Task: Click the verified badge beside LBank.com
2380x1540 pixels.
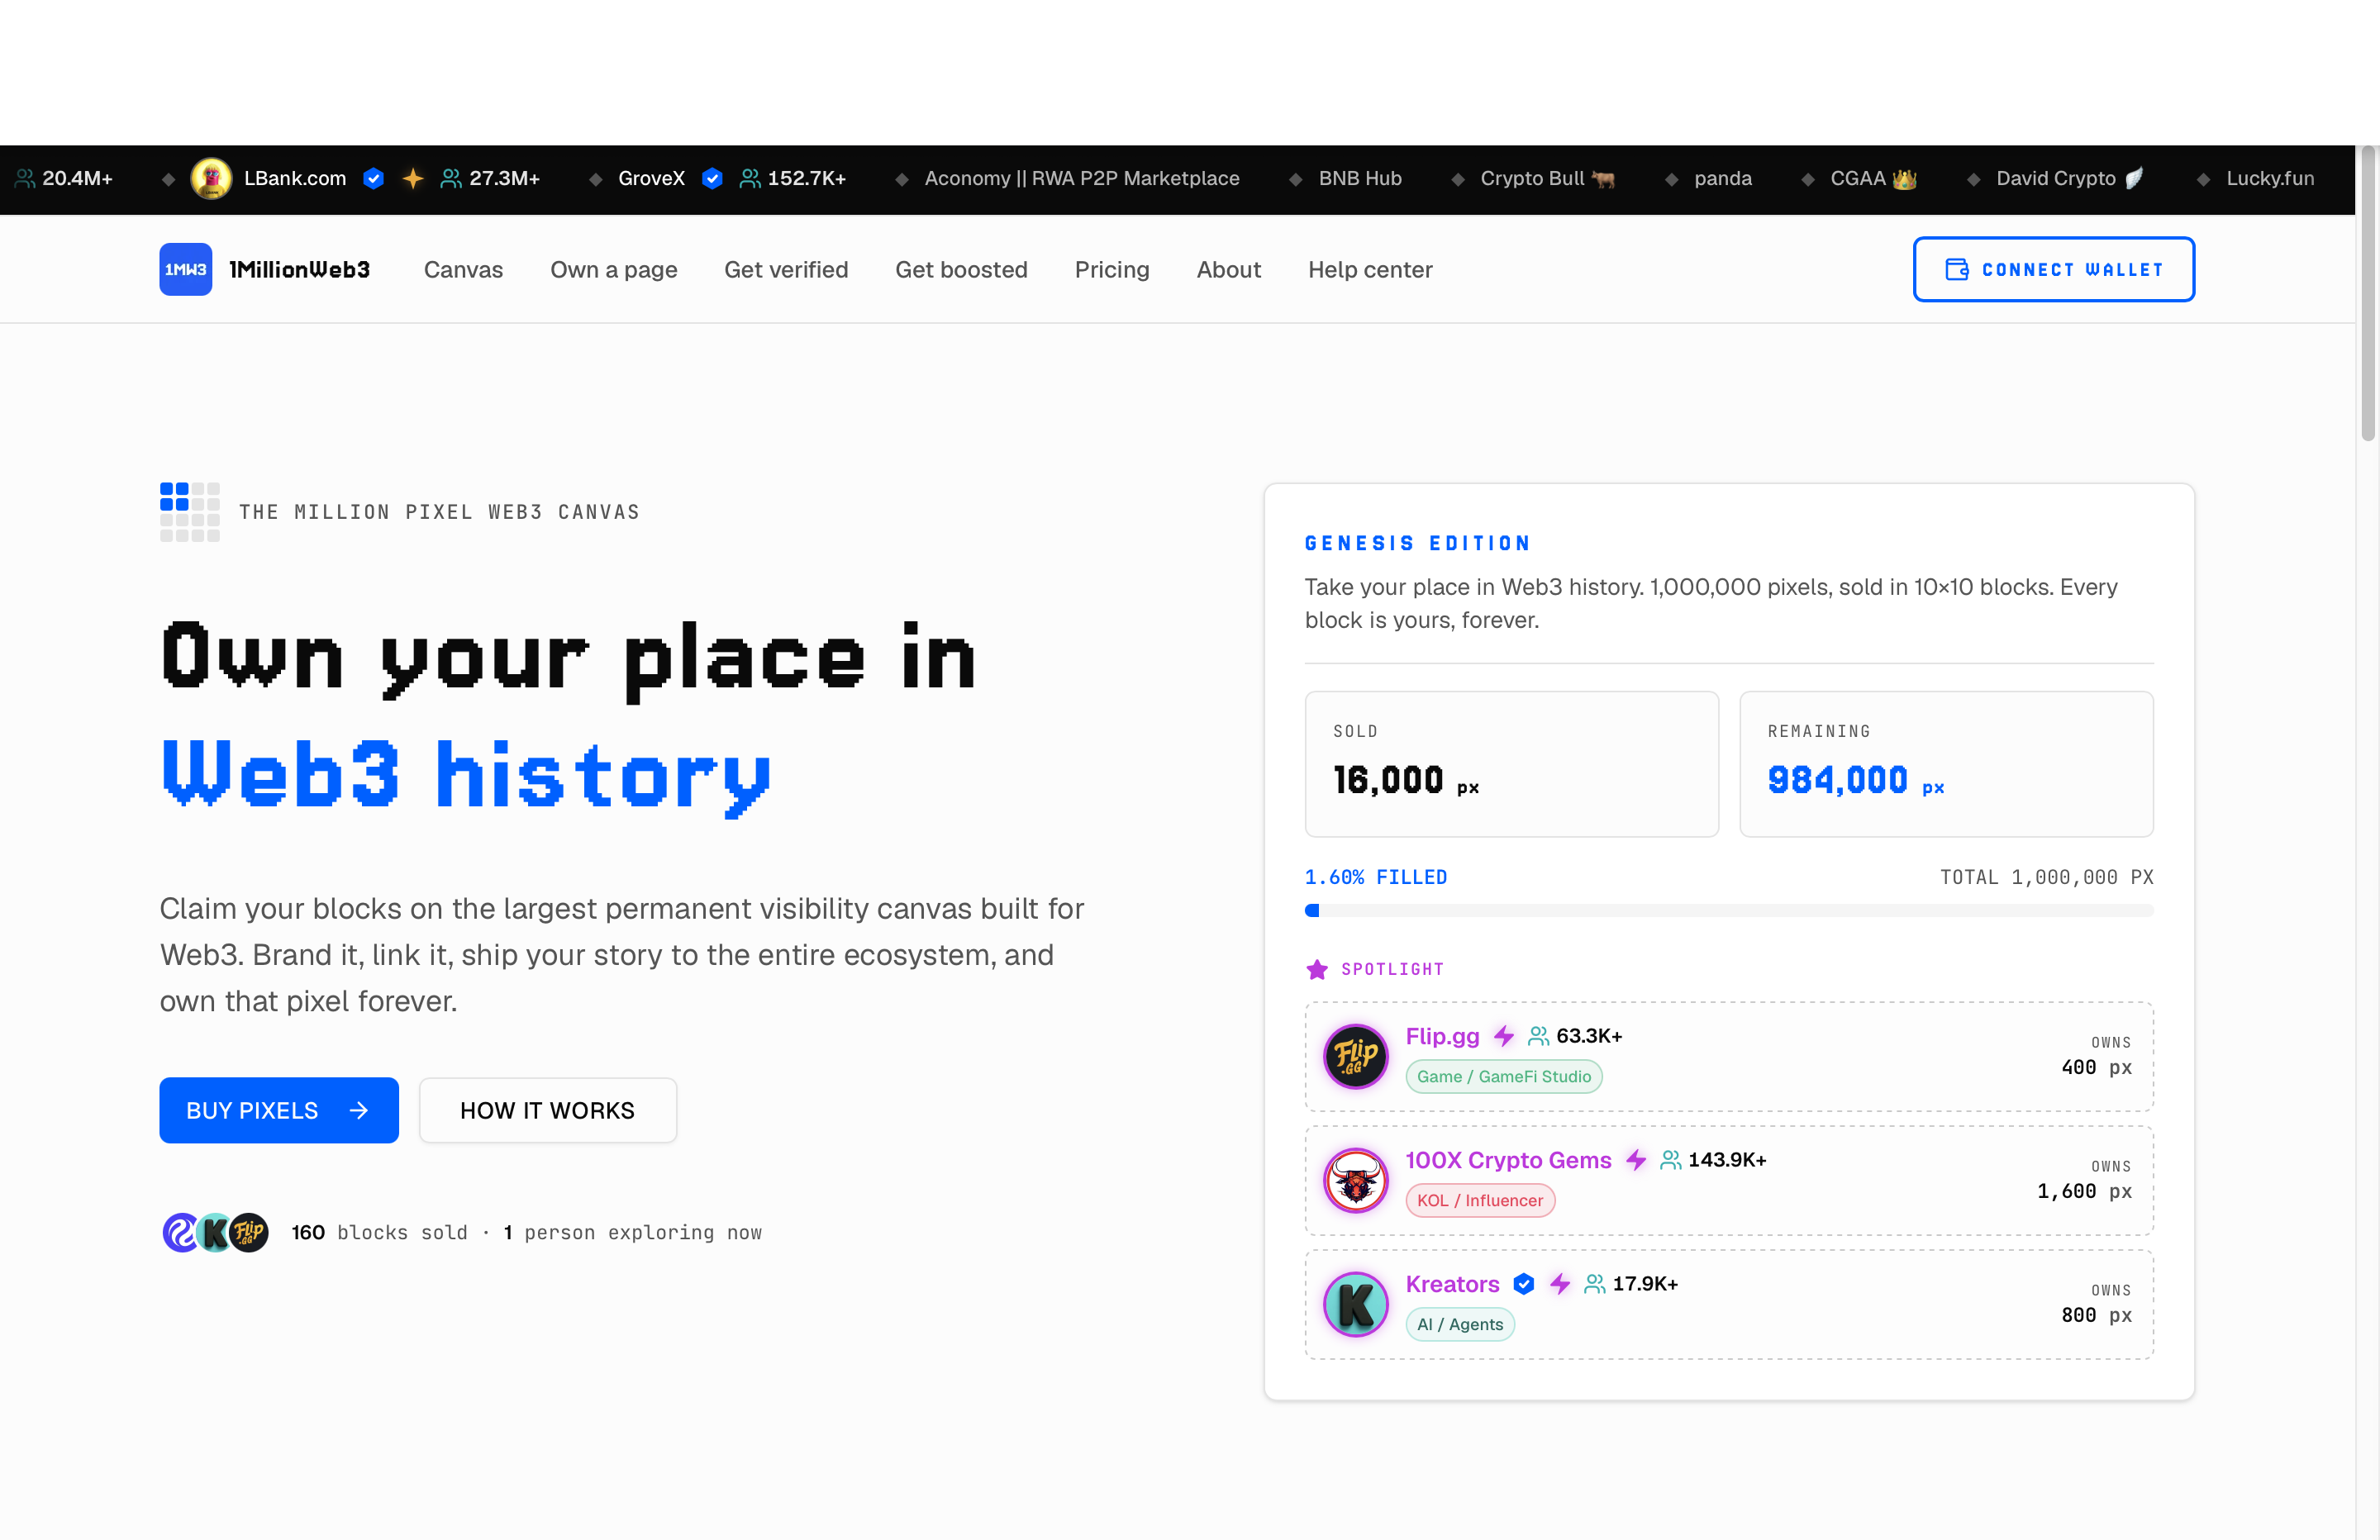Action: (x=374, y=179)
